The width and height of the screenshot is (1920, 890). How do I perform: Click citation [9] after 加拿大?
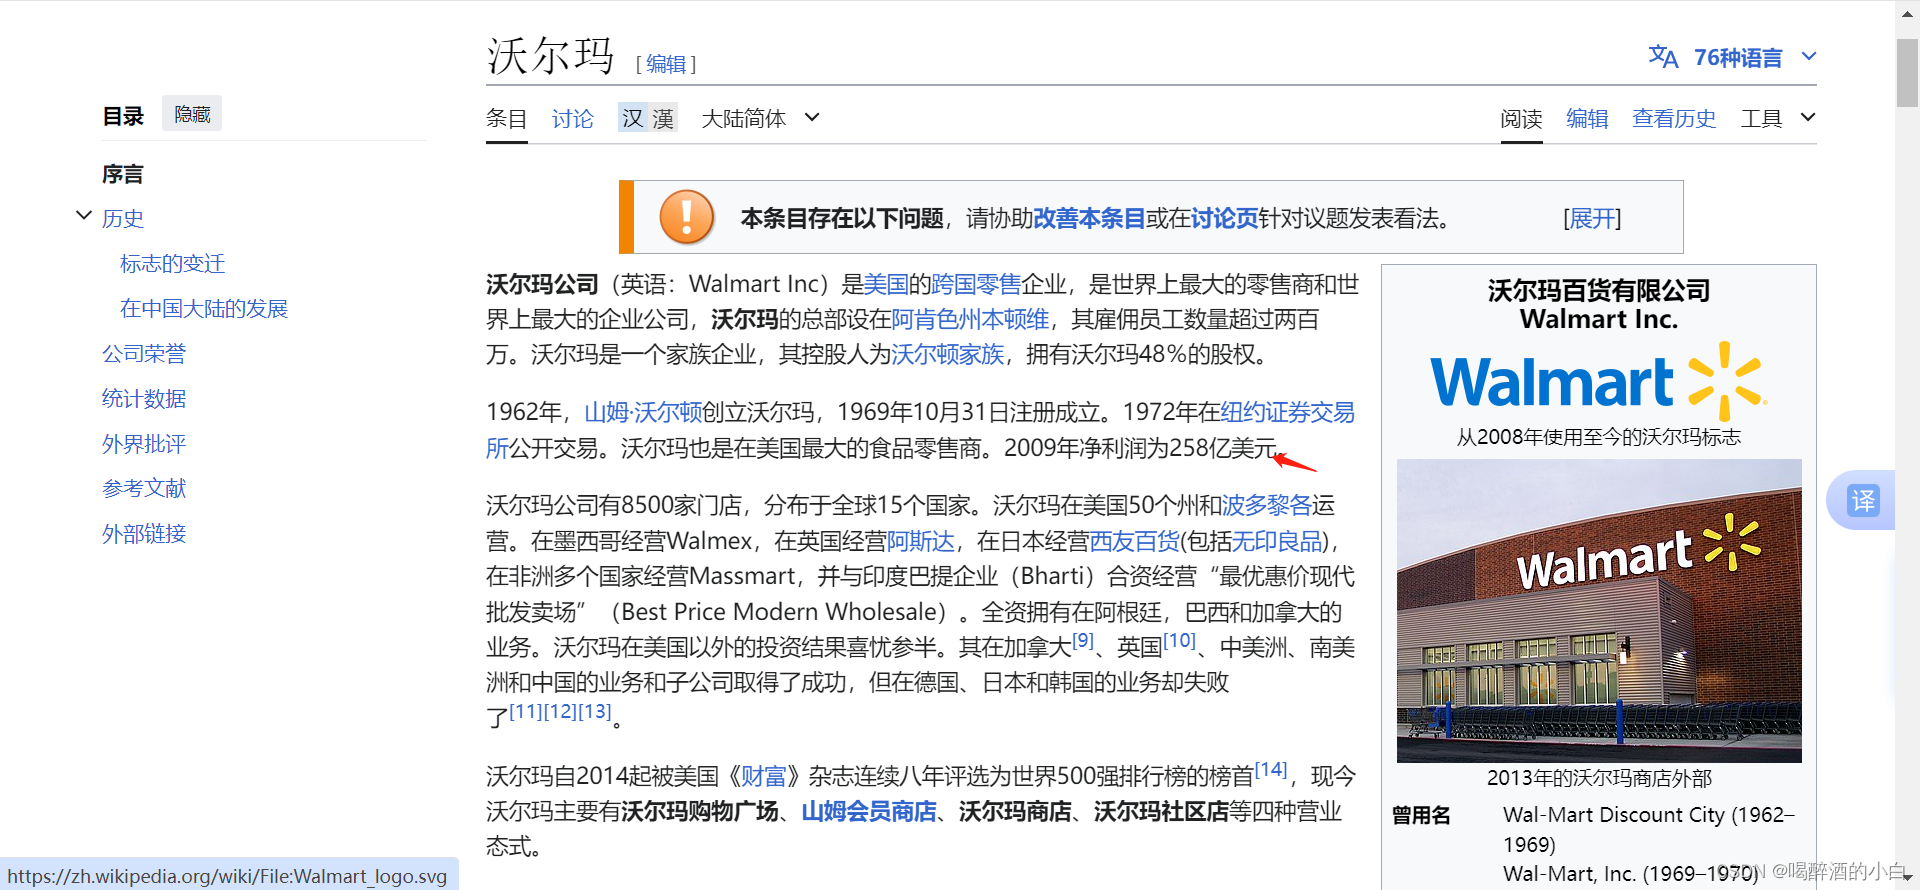(x=1083, y=641)
